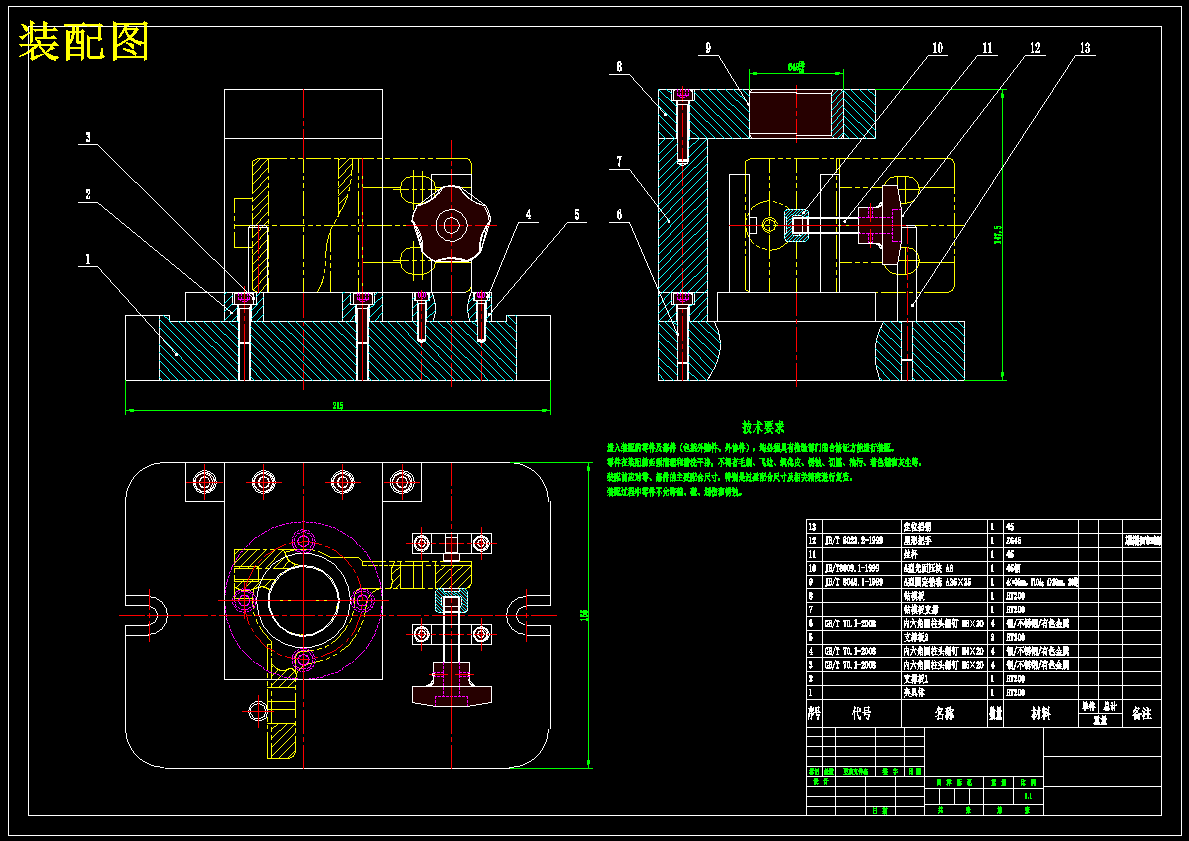Click balloon number 11 above the side view
Viewport: 1189px width, 841px height.
(987, 49)
